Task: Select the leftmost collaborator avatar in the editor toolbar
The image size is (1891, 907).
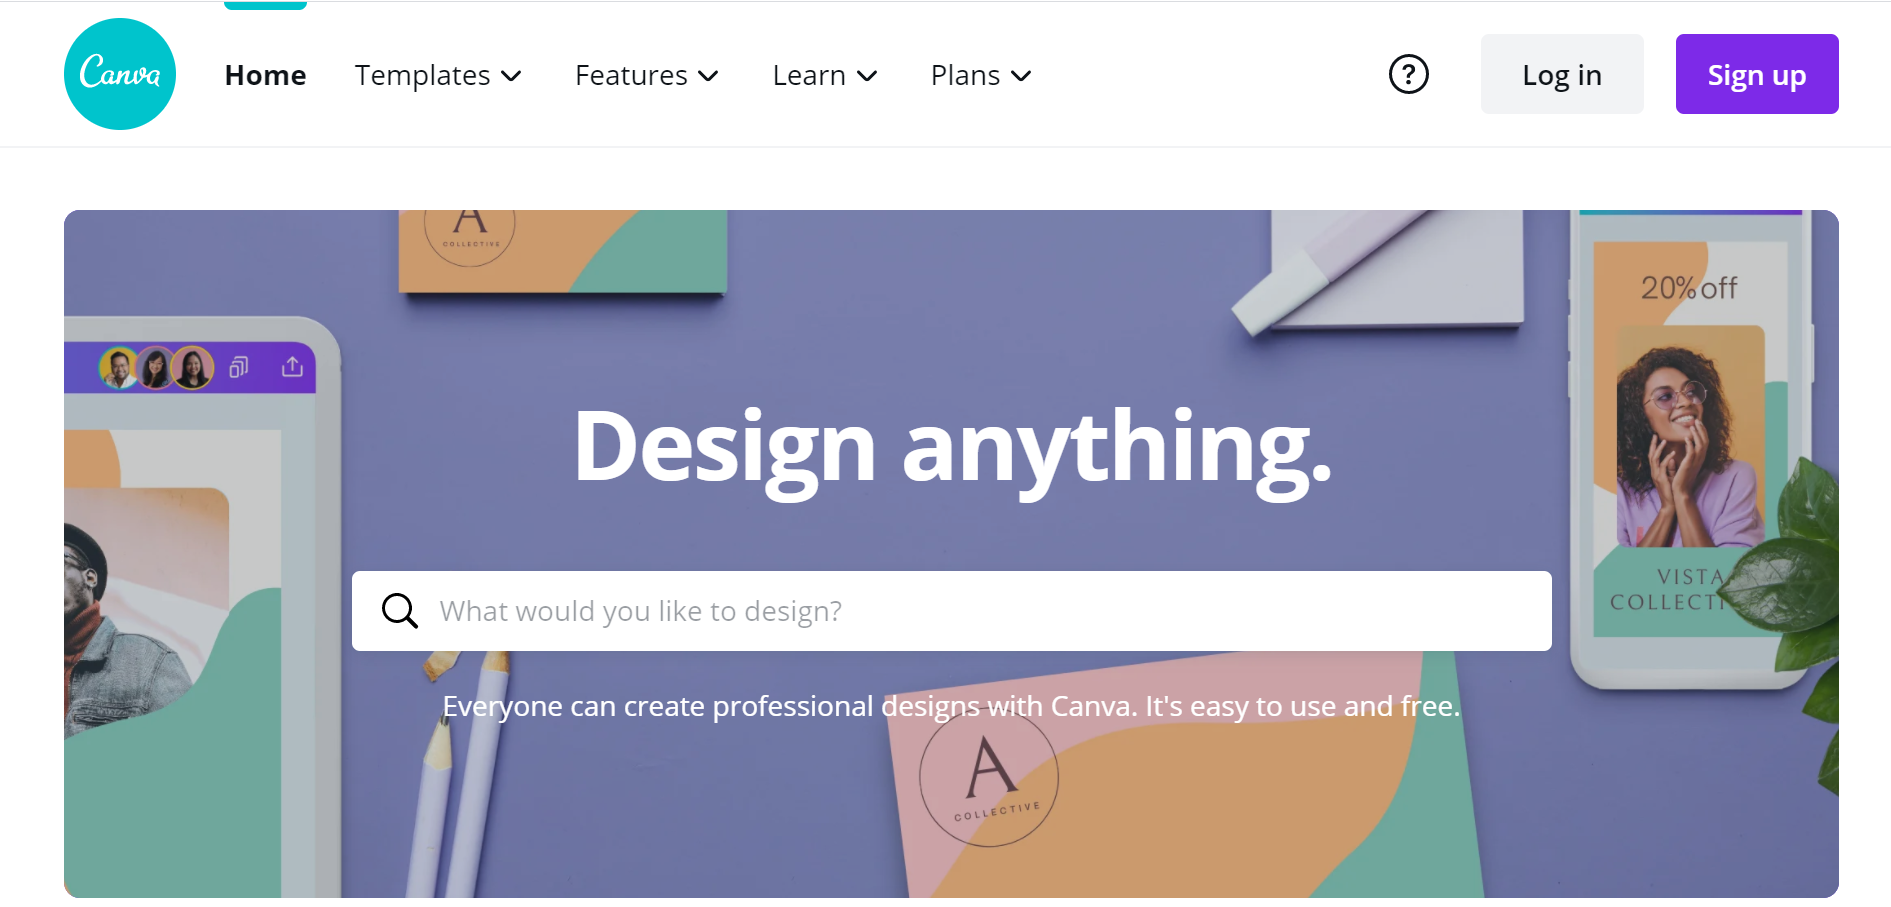Action: pyautogui.click(x=119, y=367)
